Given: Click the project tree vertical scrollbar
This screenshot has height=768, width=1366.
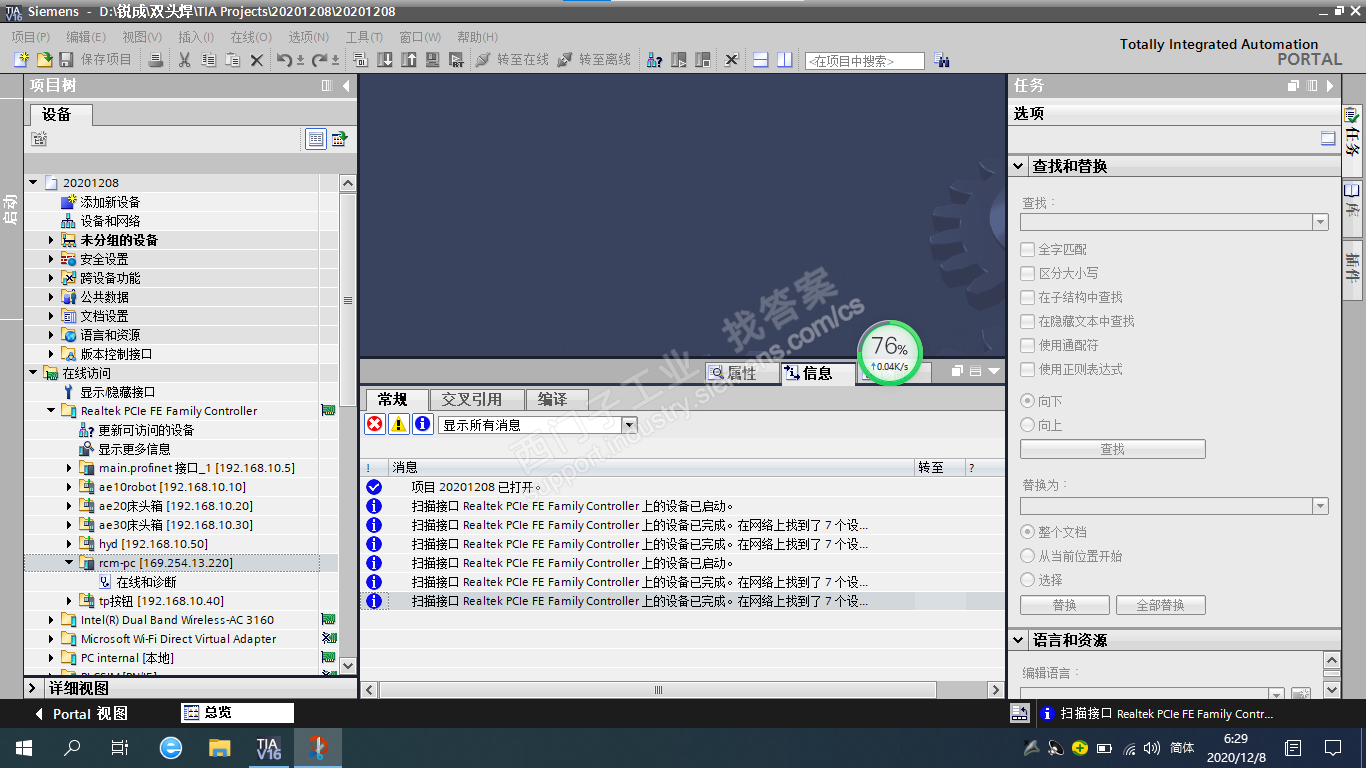Looking at the screenshot, I should tap(348, 300).
